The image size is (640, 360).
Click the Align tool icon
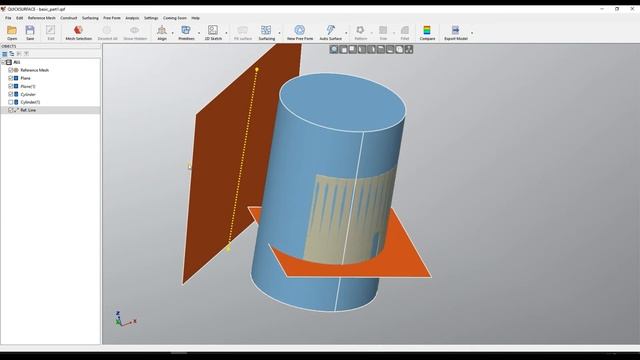[162, 30]
